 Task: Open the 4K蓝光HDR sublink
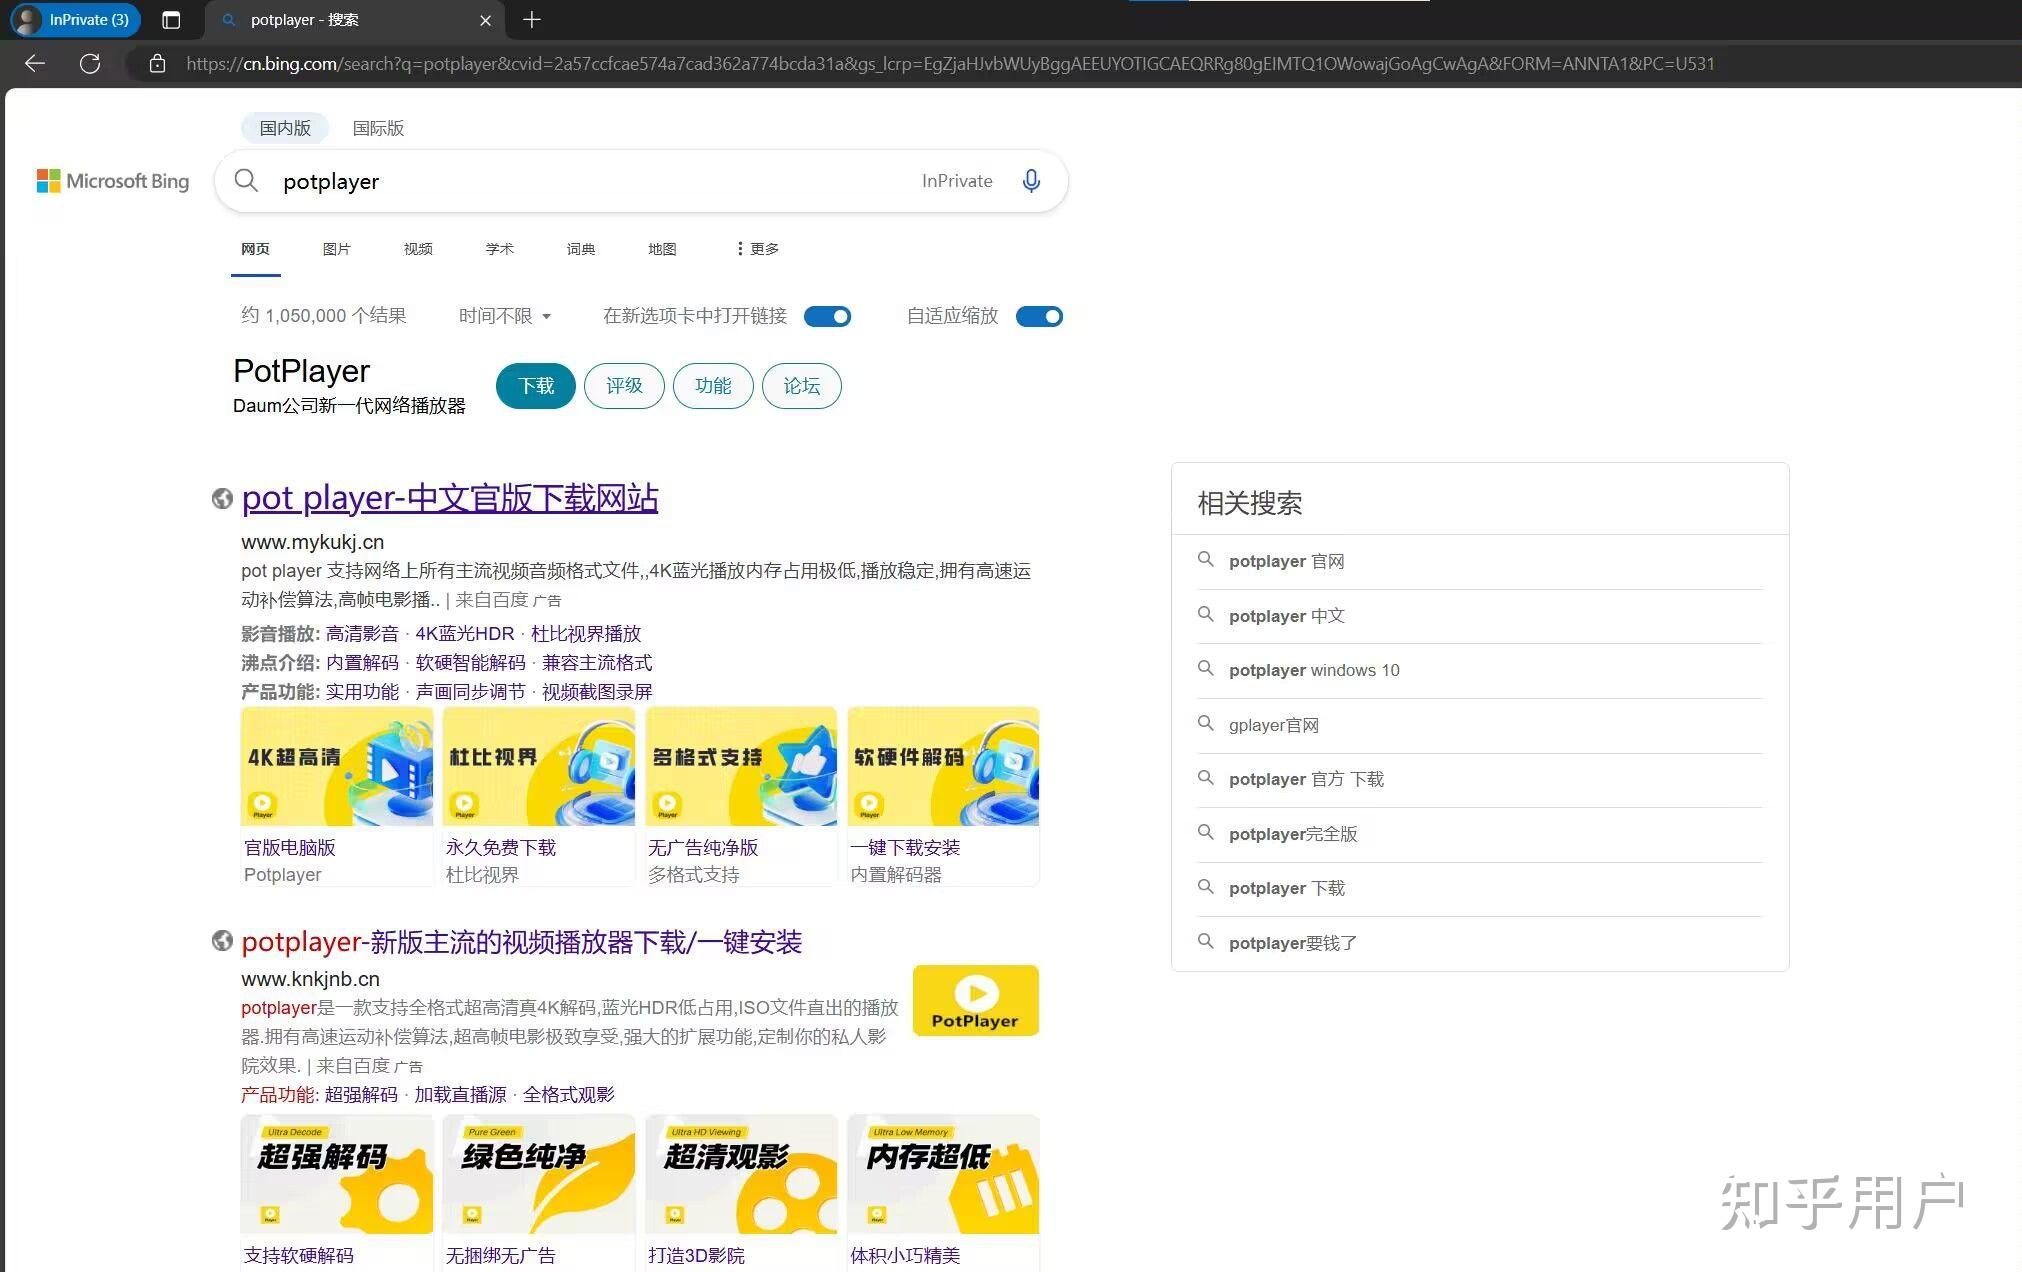pos(465,634)
